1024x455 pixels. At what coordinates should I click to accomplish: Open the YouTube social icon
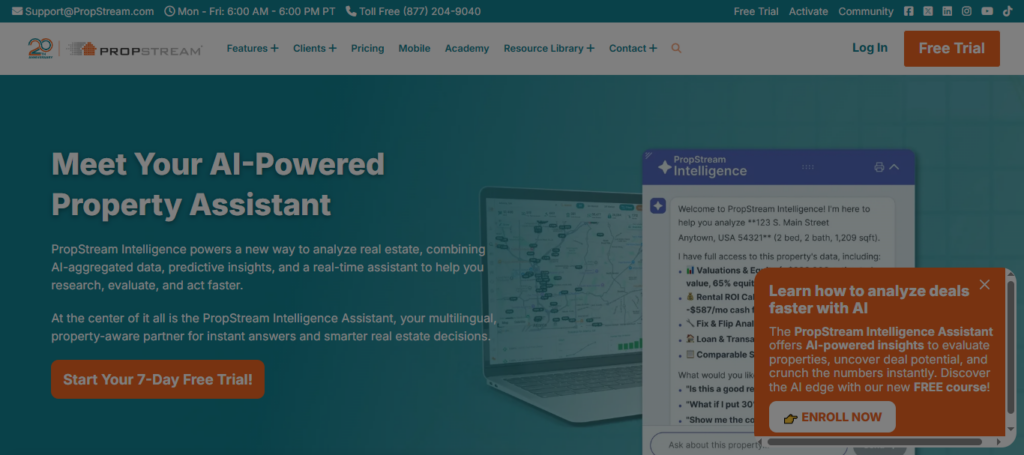[x=987, y=11]
